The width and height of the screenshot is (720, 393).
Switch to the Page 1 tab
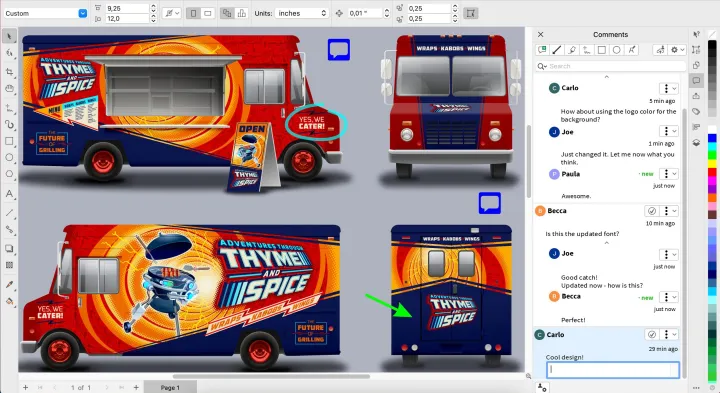[x=170, y=387]
